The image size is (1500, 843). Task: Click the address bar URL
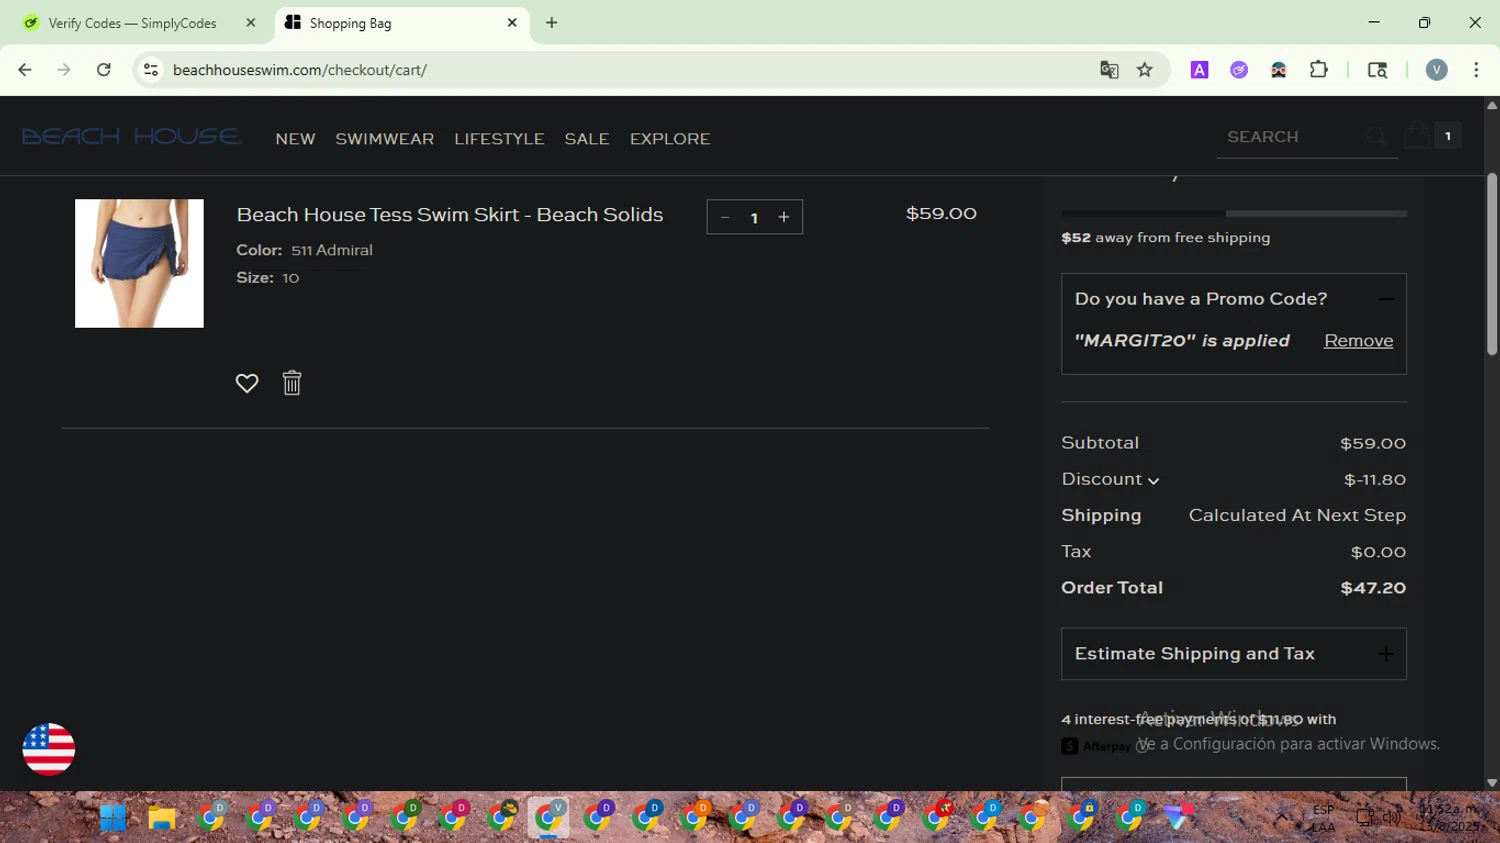click(300, 70)
